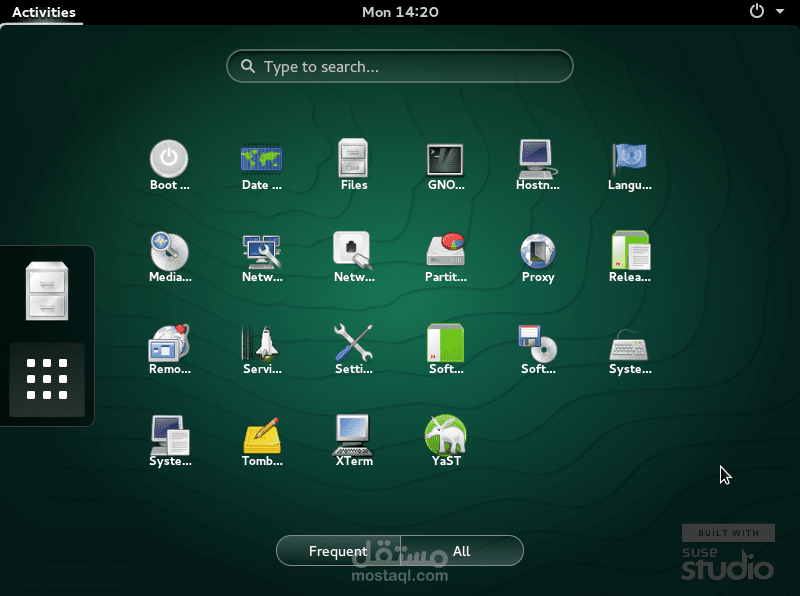Click the search field at the top
The height and width of the screenshot is (596, 800).
tap(399, 66)
